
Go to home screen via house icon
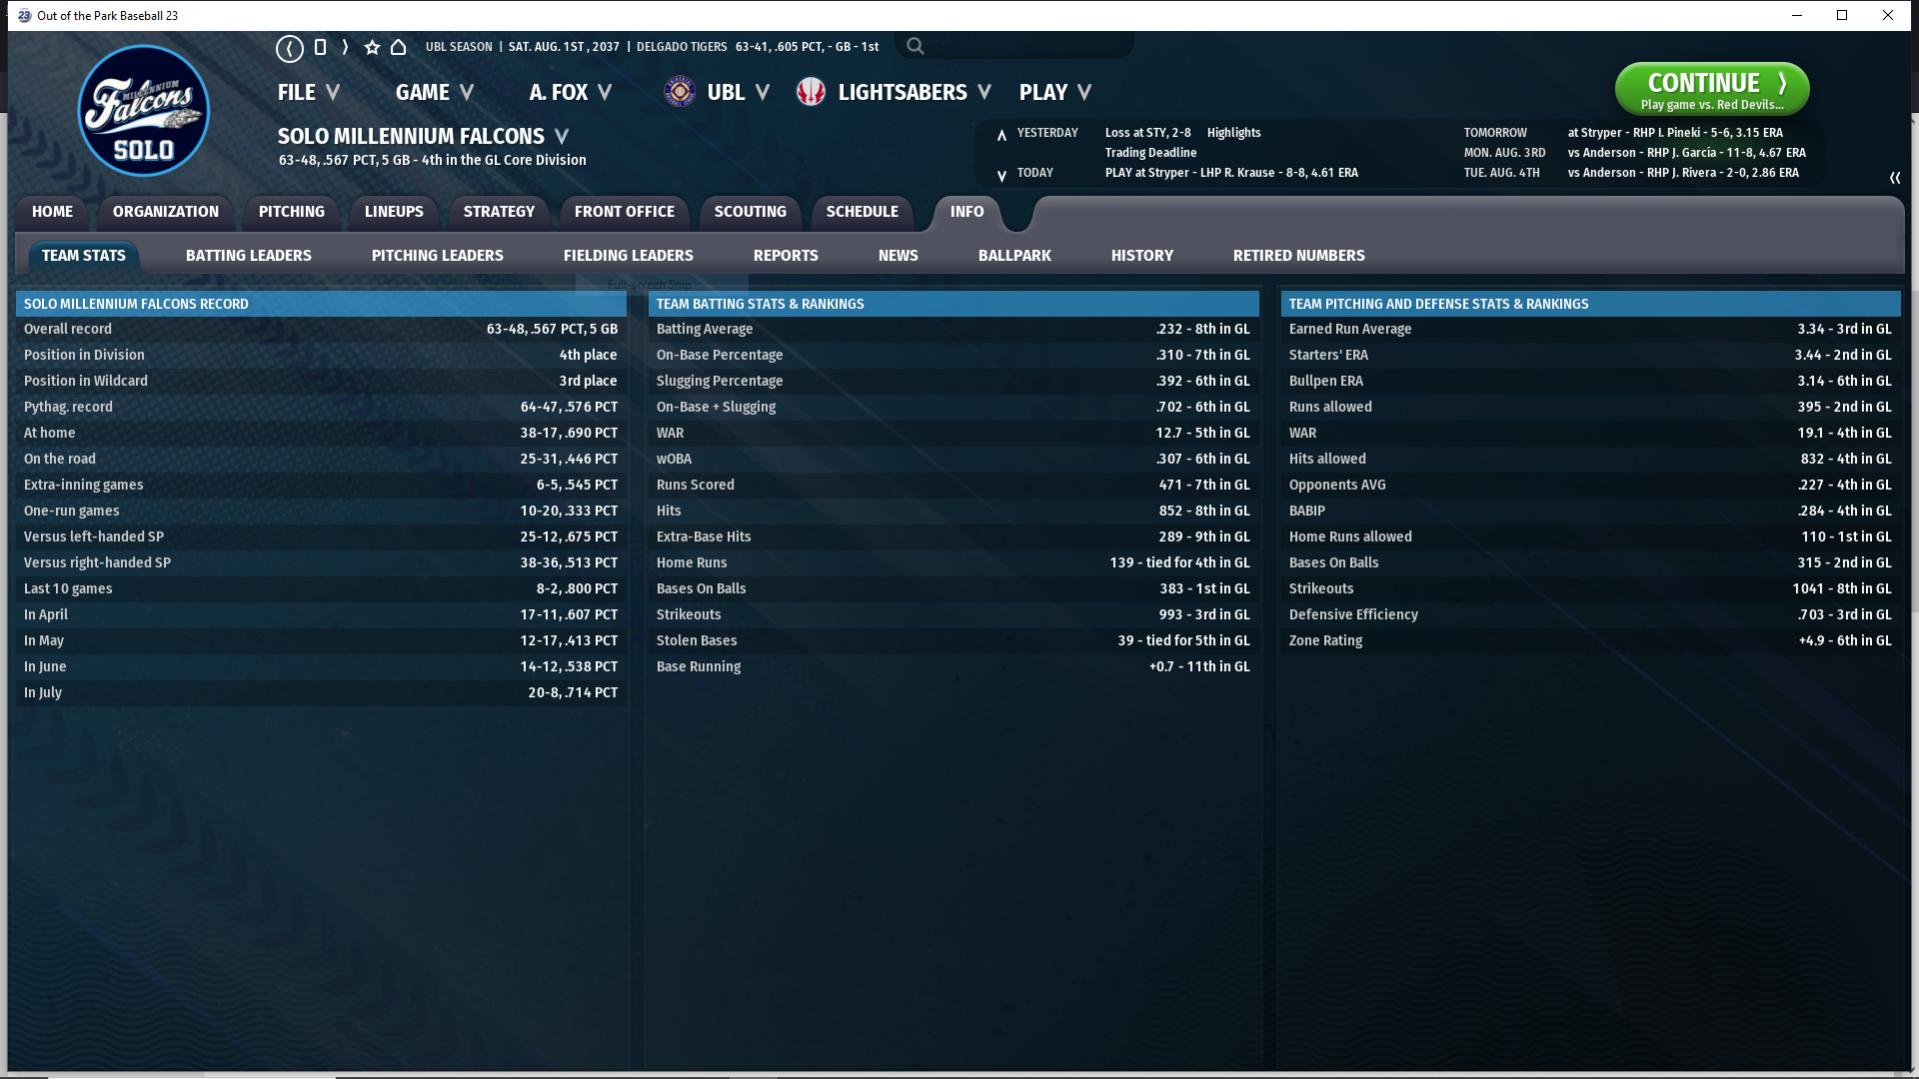click(398, 47)
